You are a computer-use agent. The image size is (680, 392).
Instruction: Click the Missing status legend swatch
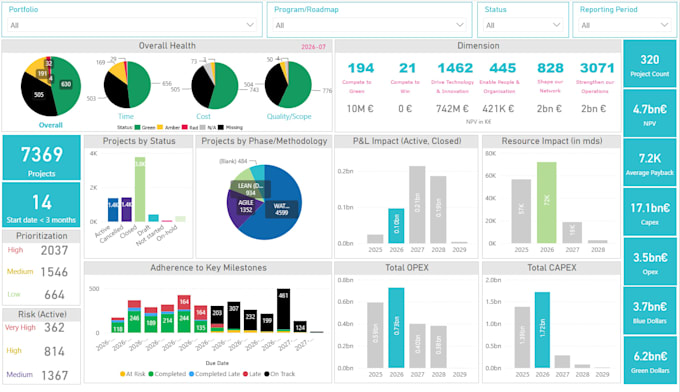click(x=221, y=127)
